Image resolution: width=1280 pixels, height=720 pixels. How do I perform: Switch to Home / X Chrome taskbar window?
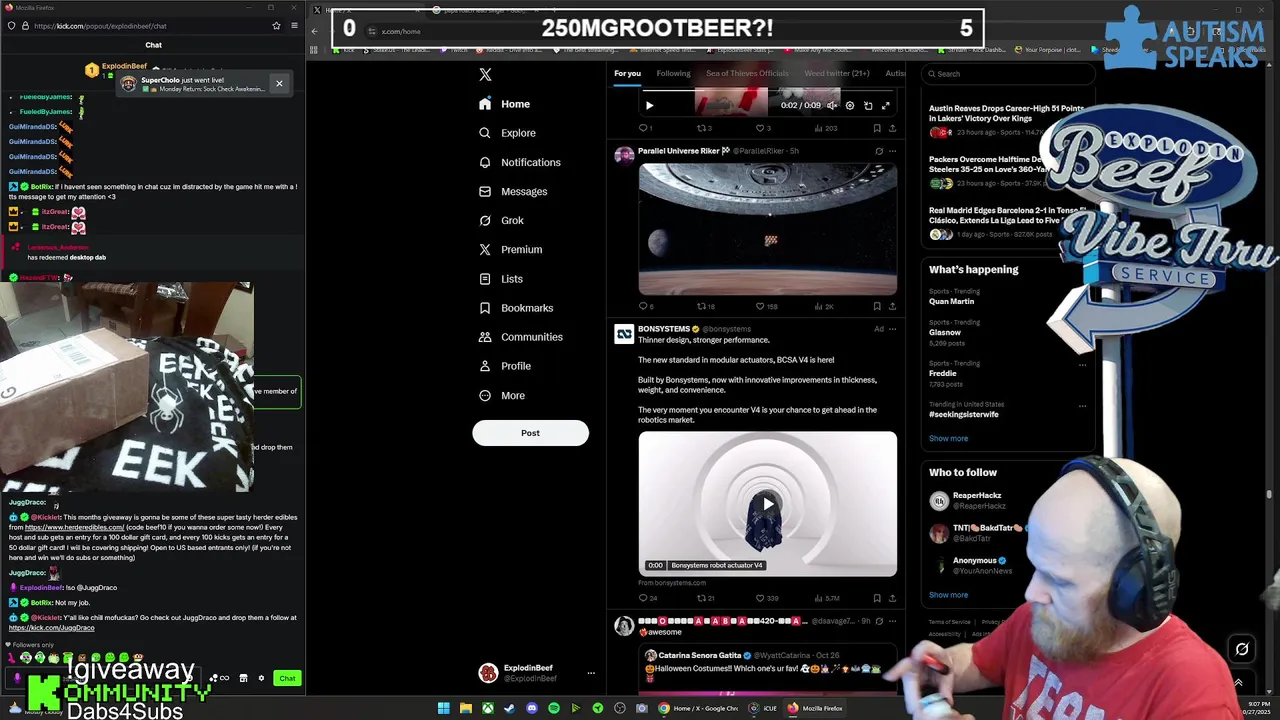coord(699,708)
